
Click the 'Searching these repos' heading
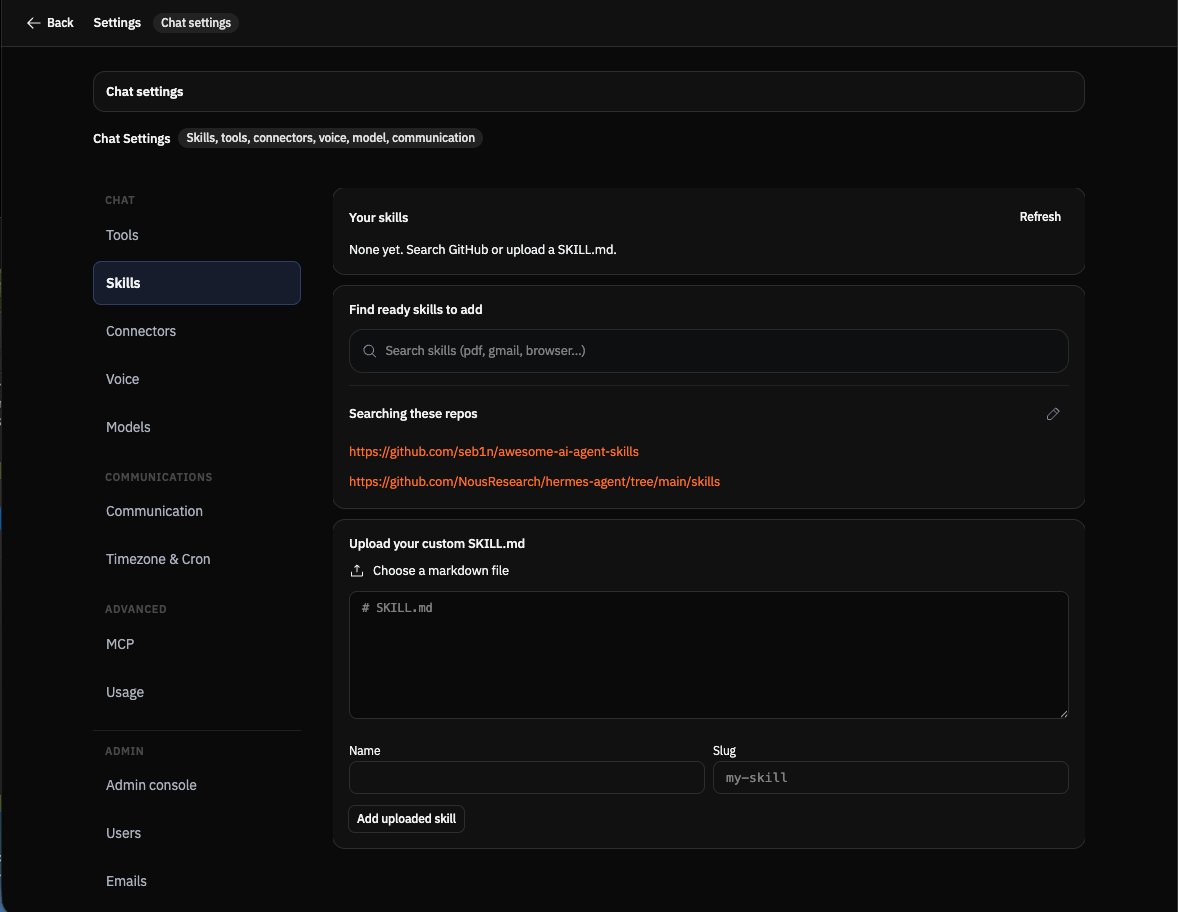pyautogui.click(x=413, y=414)
